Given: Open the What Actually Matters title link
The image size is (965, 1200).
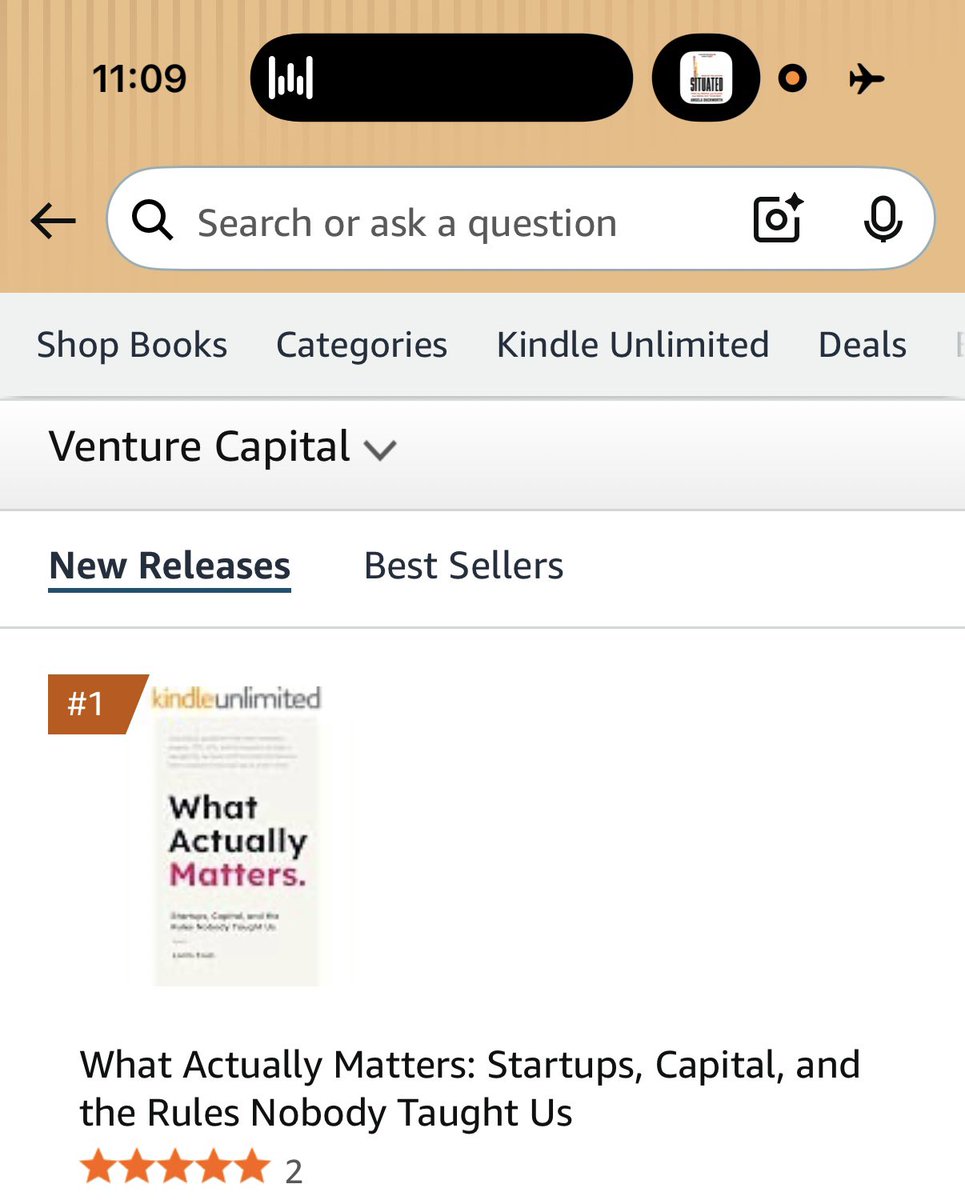Looking at the screenshot, I should [x=470, y=1088].
